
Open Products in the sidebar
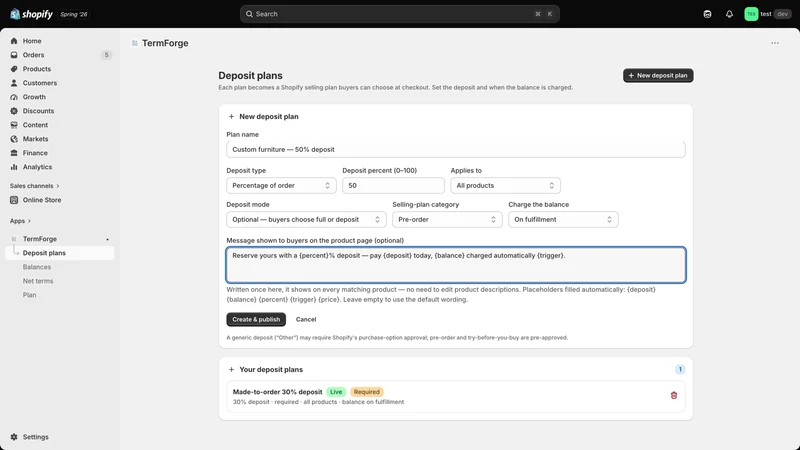pyautogui.click(x=60, y=69)
